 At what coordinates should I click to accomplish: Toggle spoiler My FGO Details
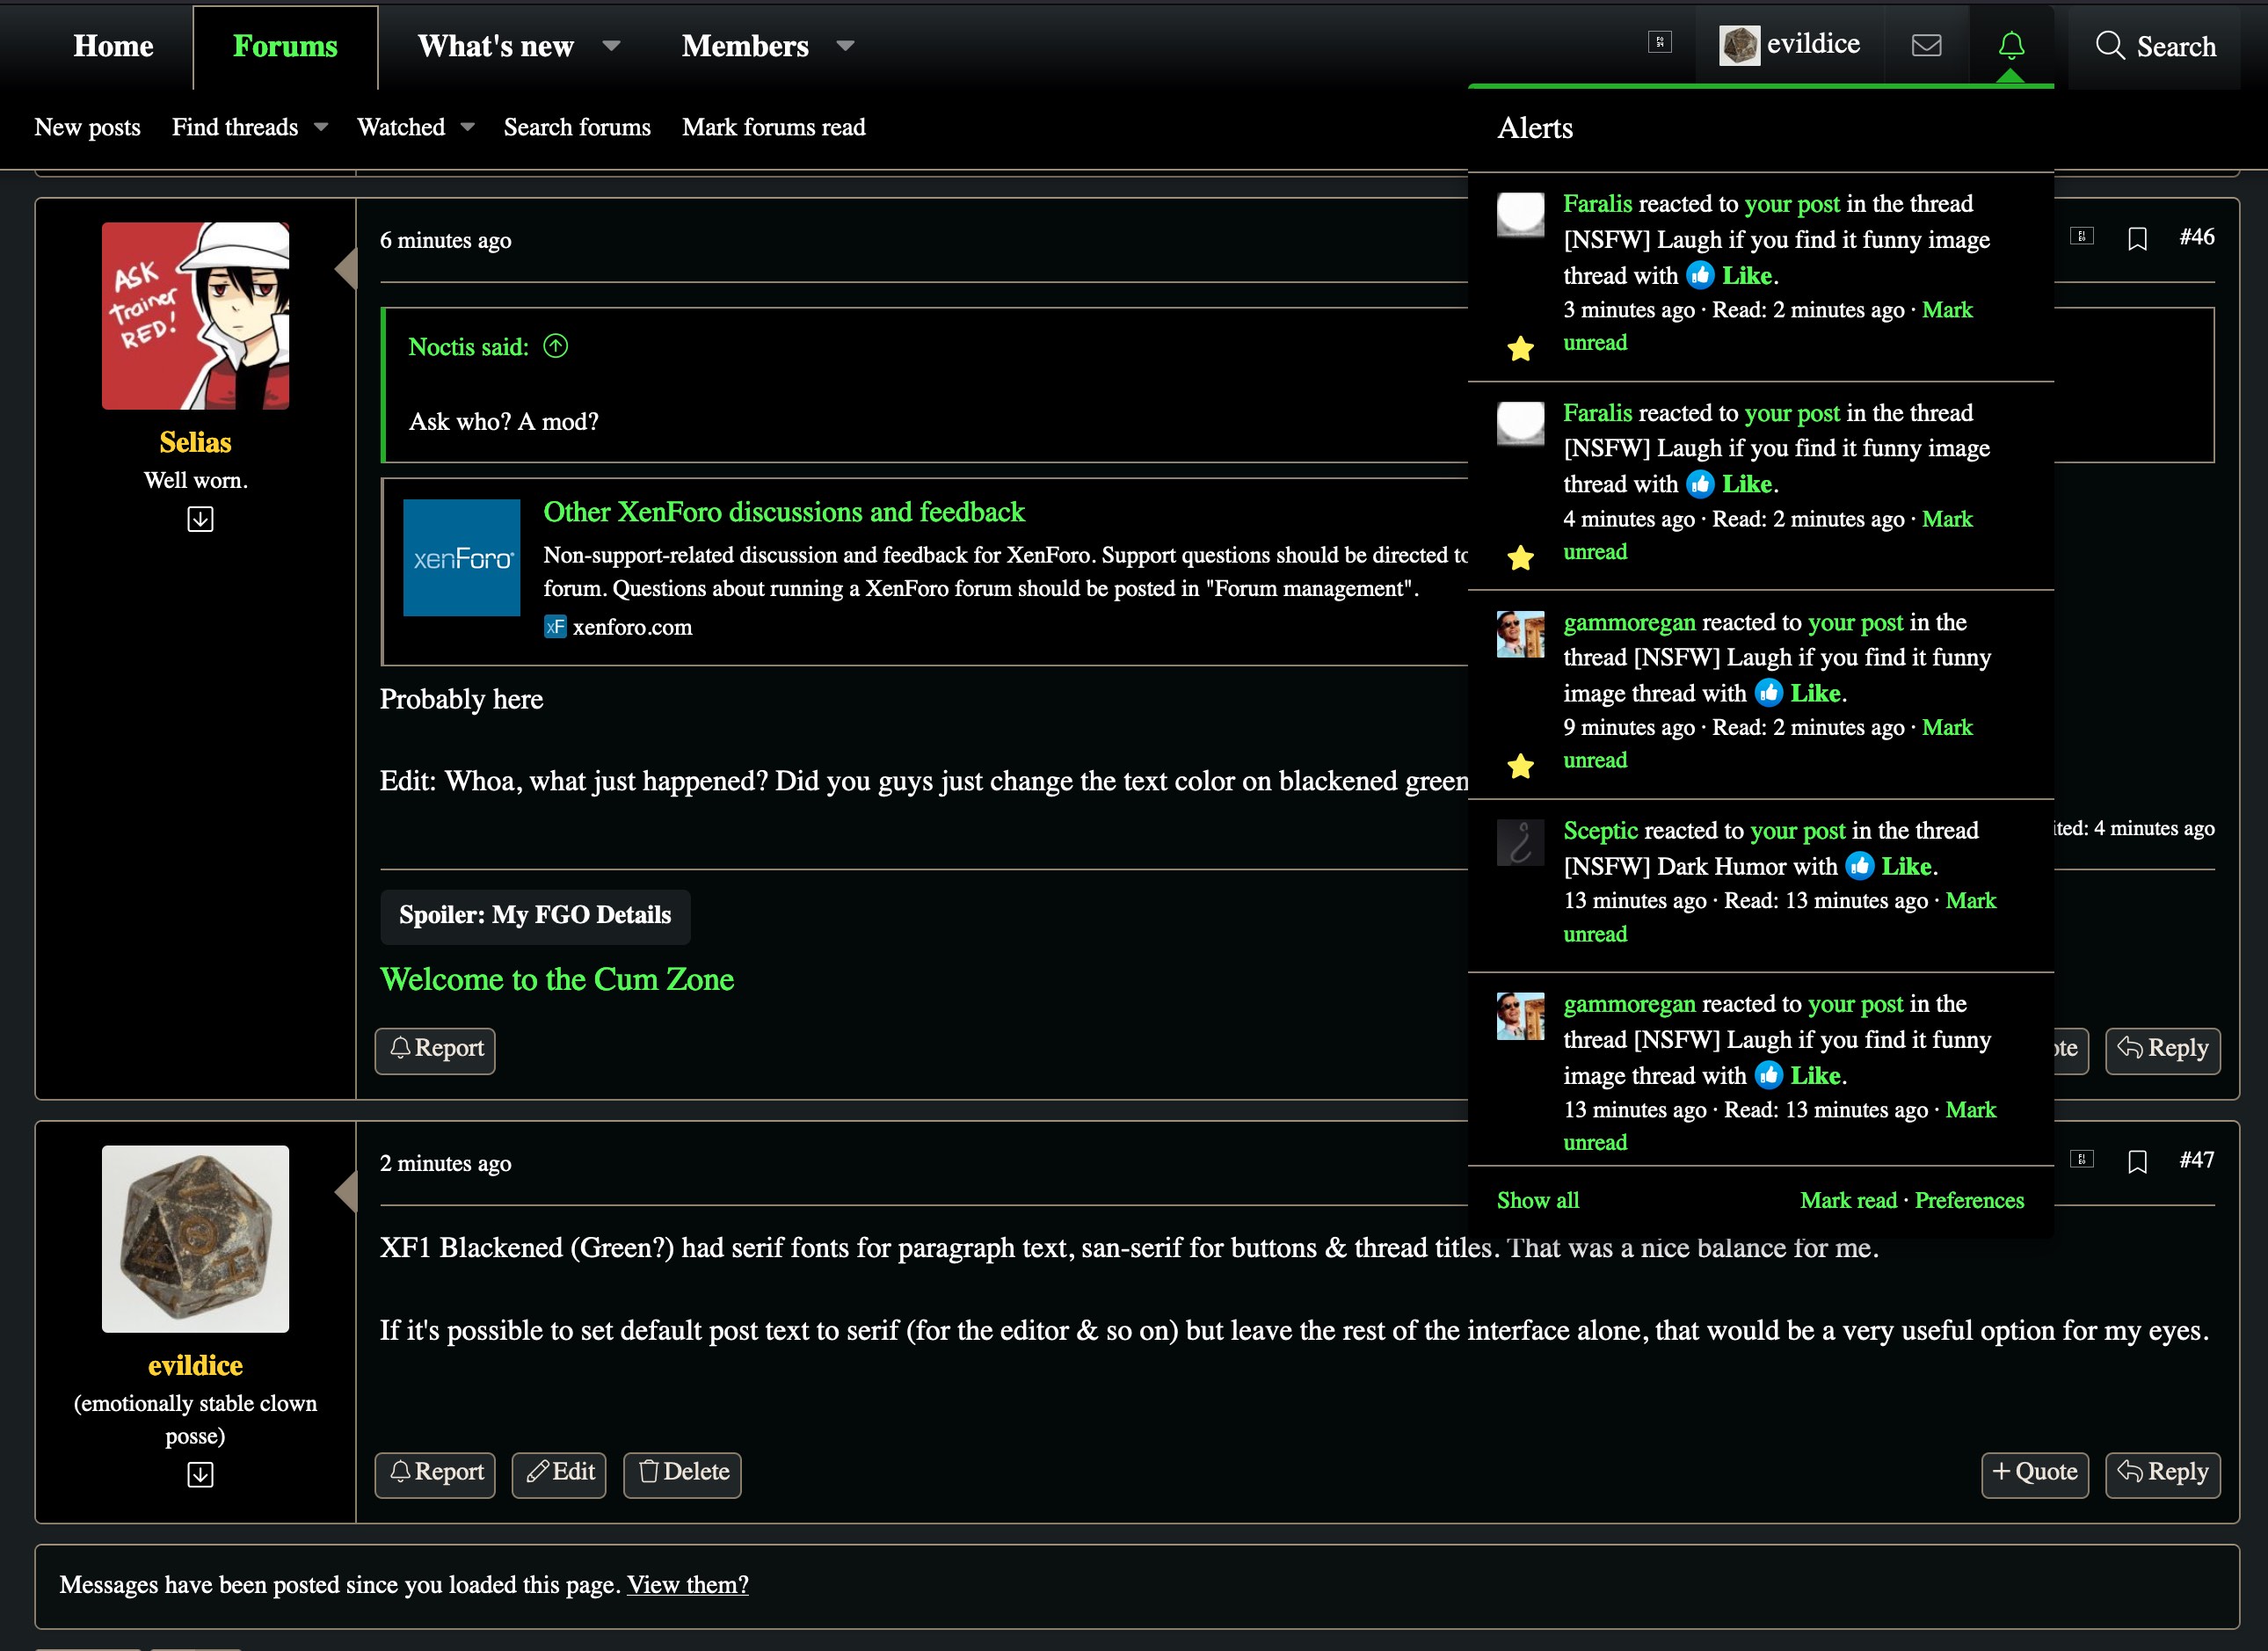click(535, 916)
